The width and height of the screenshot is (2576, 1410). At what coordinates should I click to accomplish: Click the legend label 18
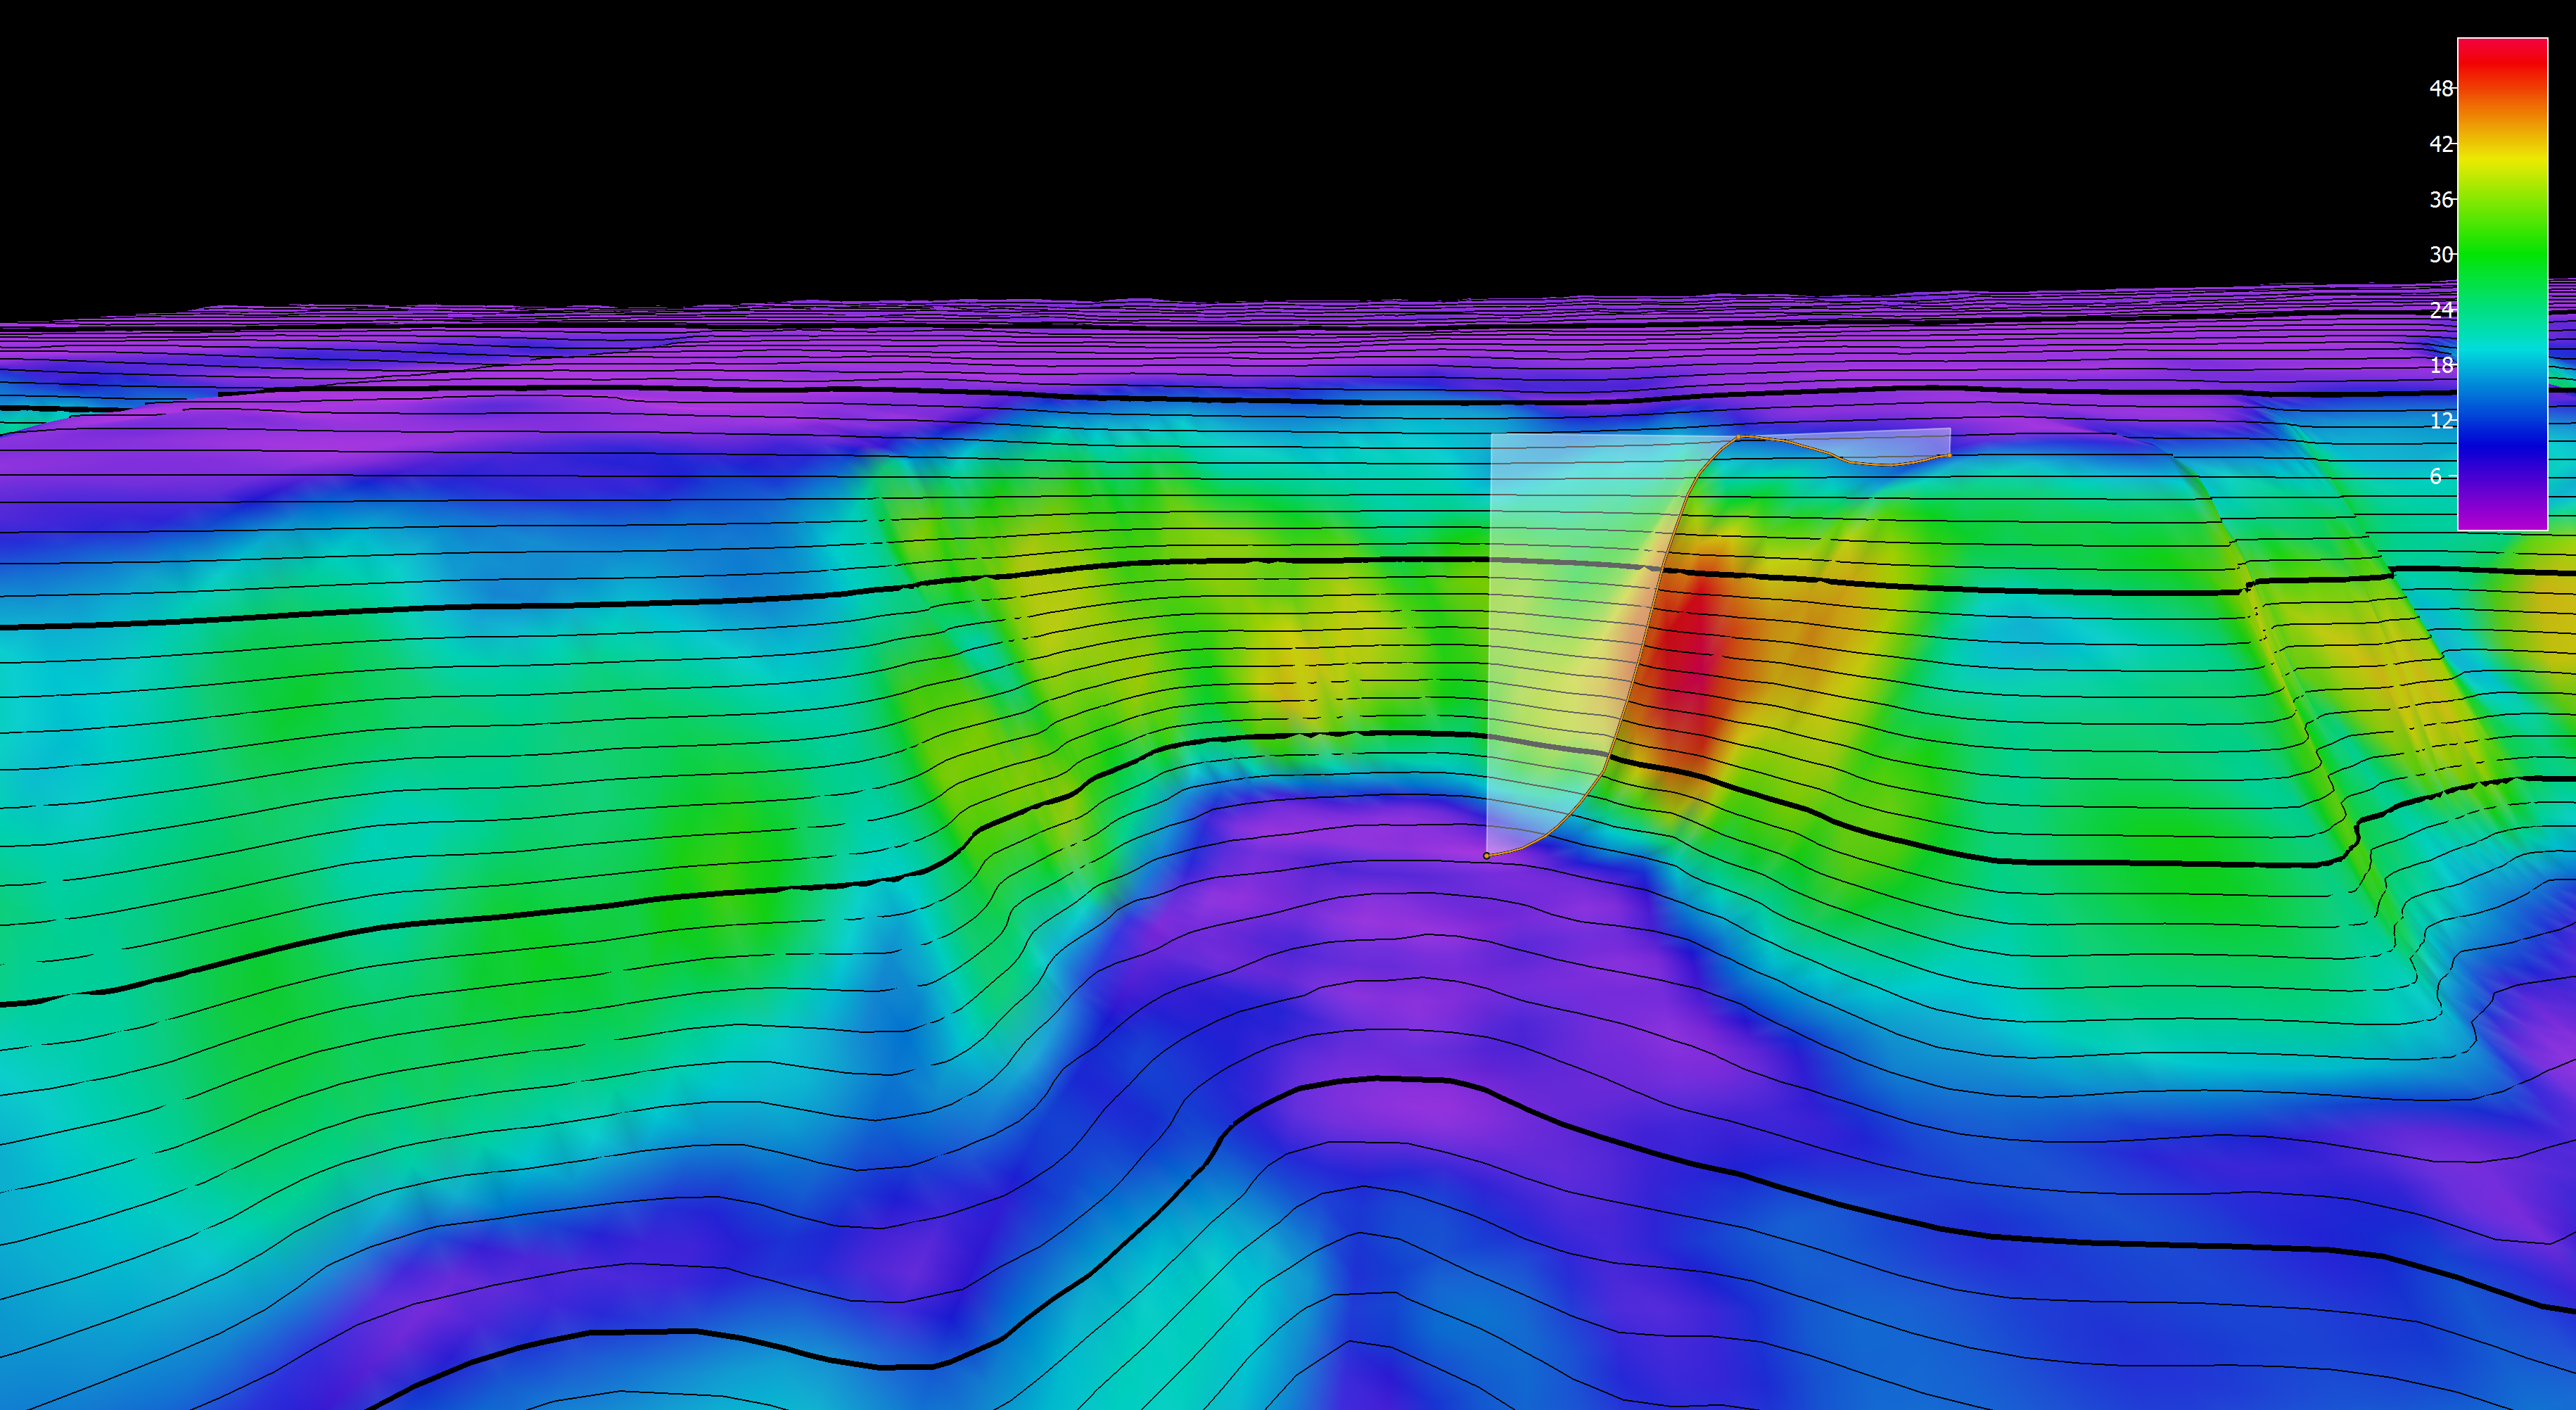click(x=2441, y=366)
